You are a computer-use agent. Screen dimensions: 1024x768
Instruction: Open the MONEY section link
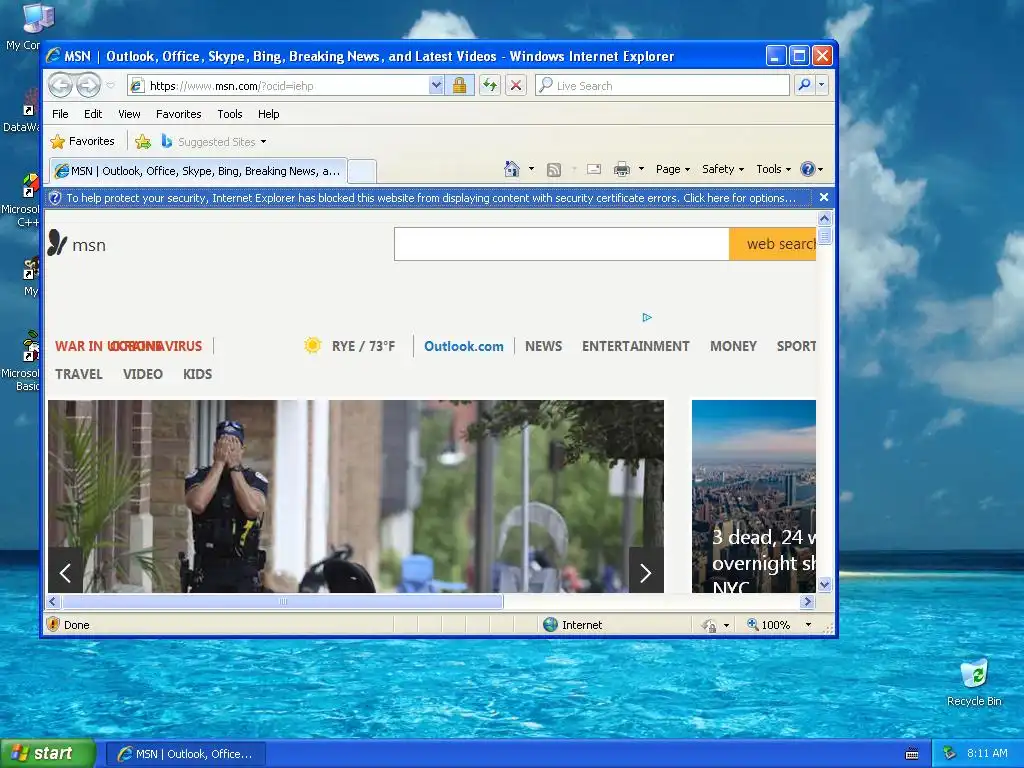coord(733,346)
